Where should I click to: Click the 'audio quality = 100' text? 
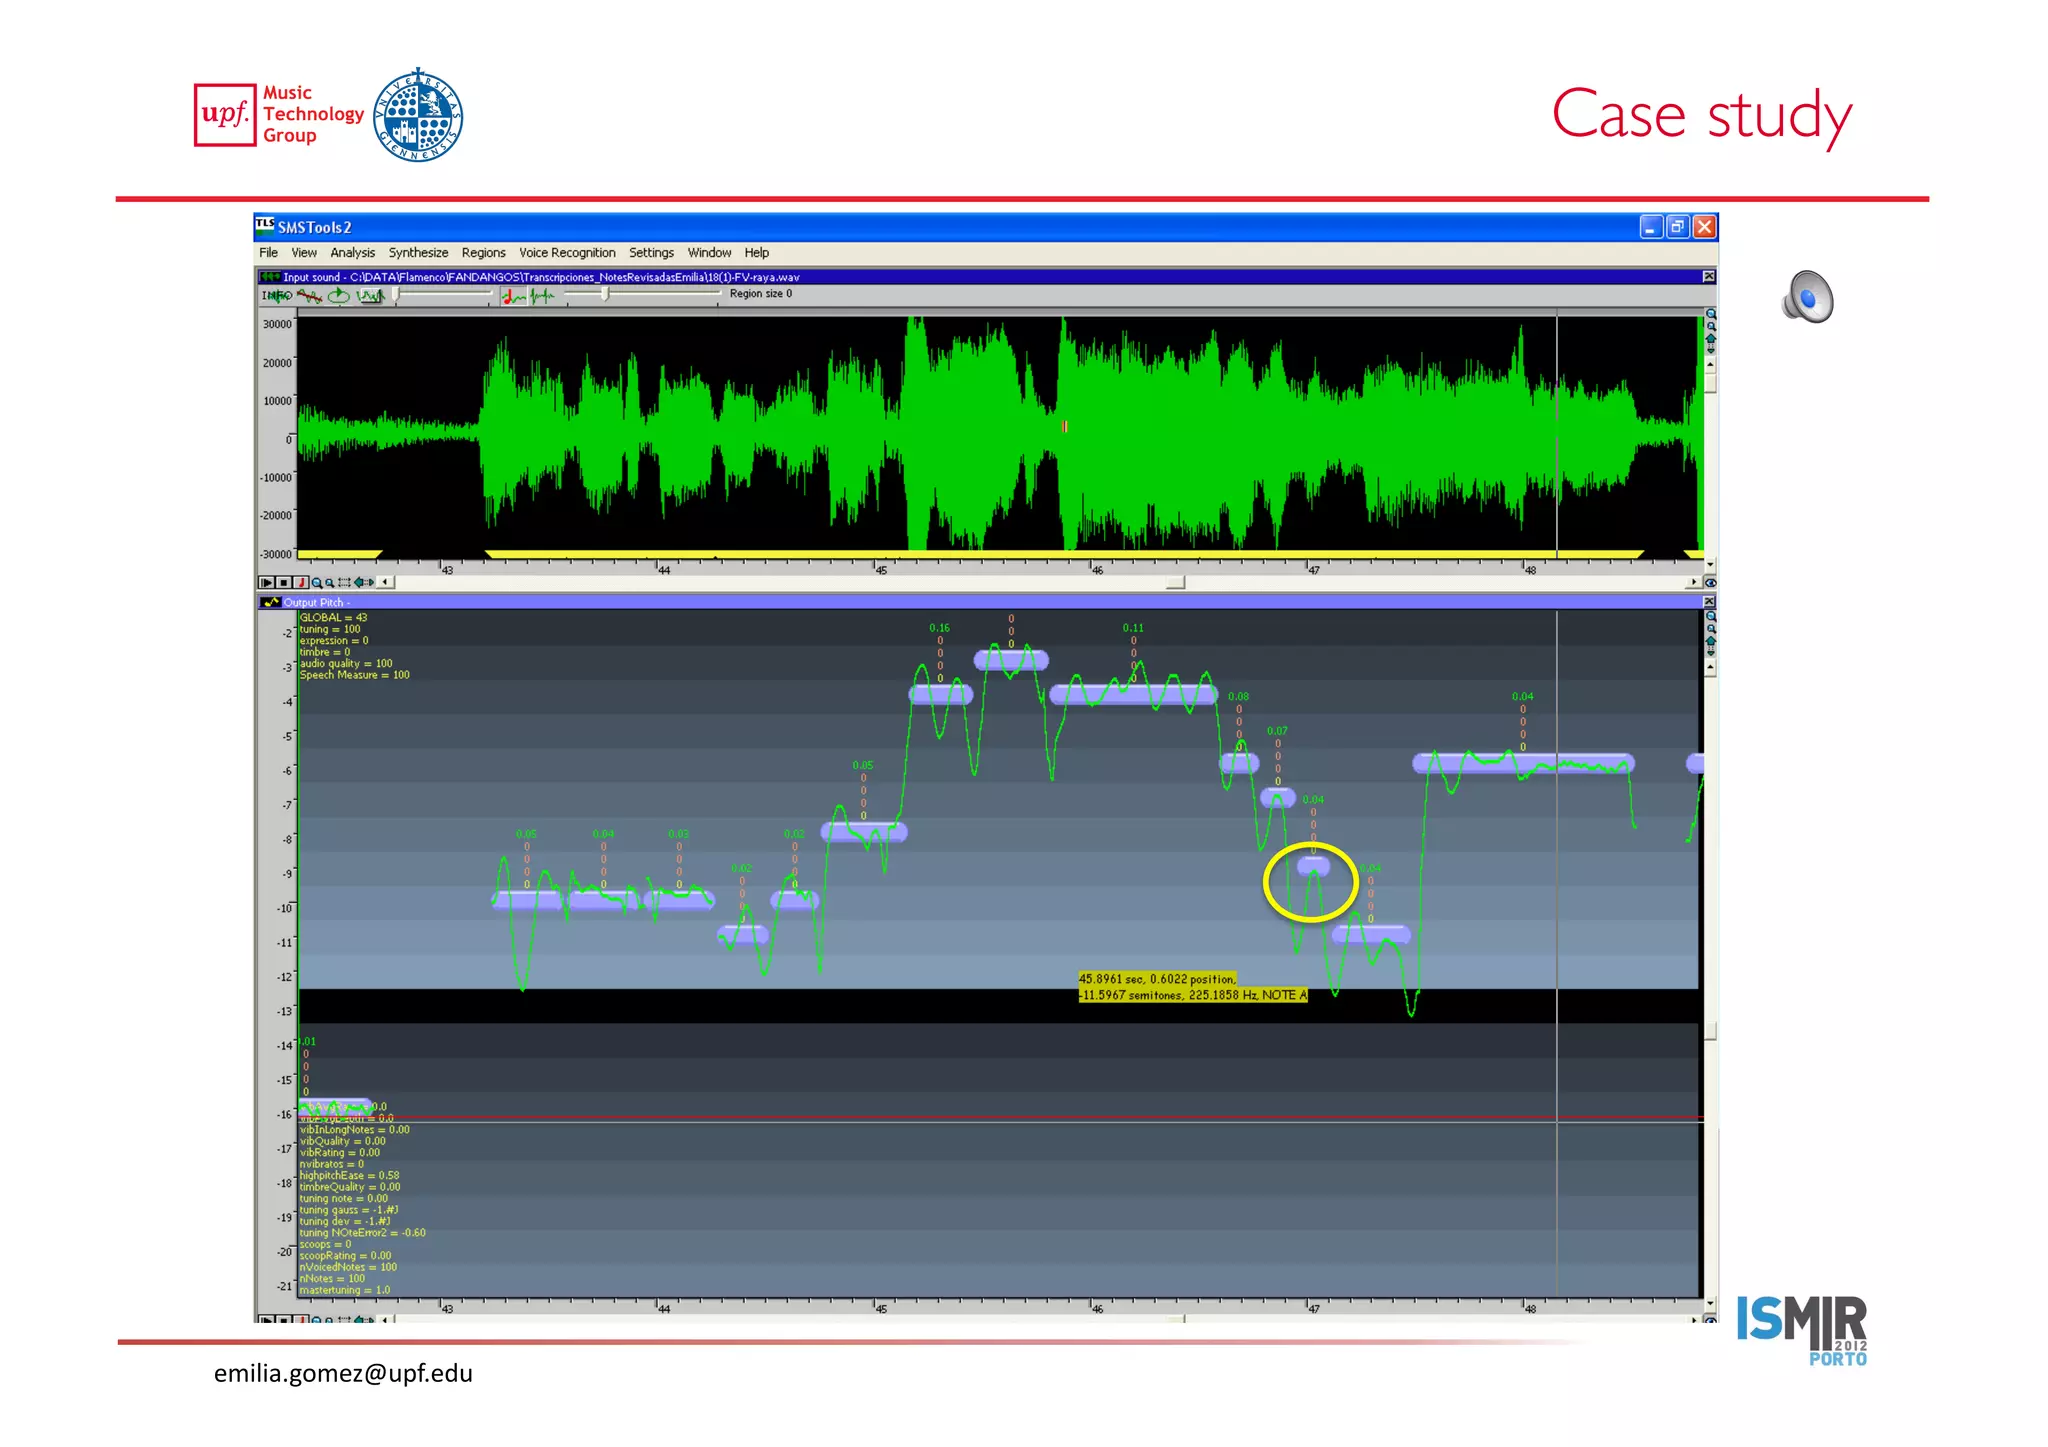click(346, 663)
